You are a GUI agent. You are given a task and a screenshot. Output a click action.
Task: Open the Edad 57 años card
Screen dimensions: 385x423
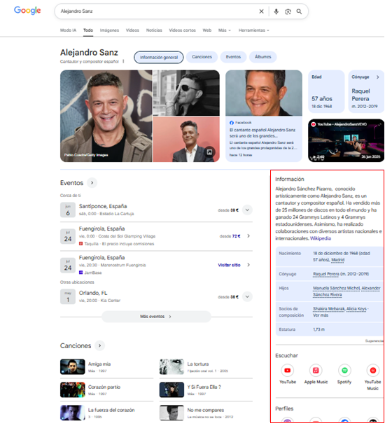point(326,91)
